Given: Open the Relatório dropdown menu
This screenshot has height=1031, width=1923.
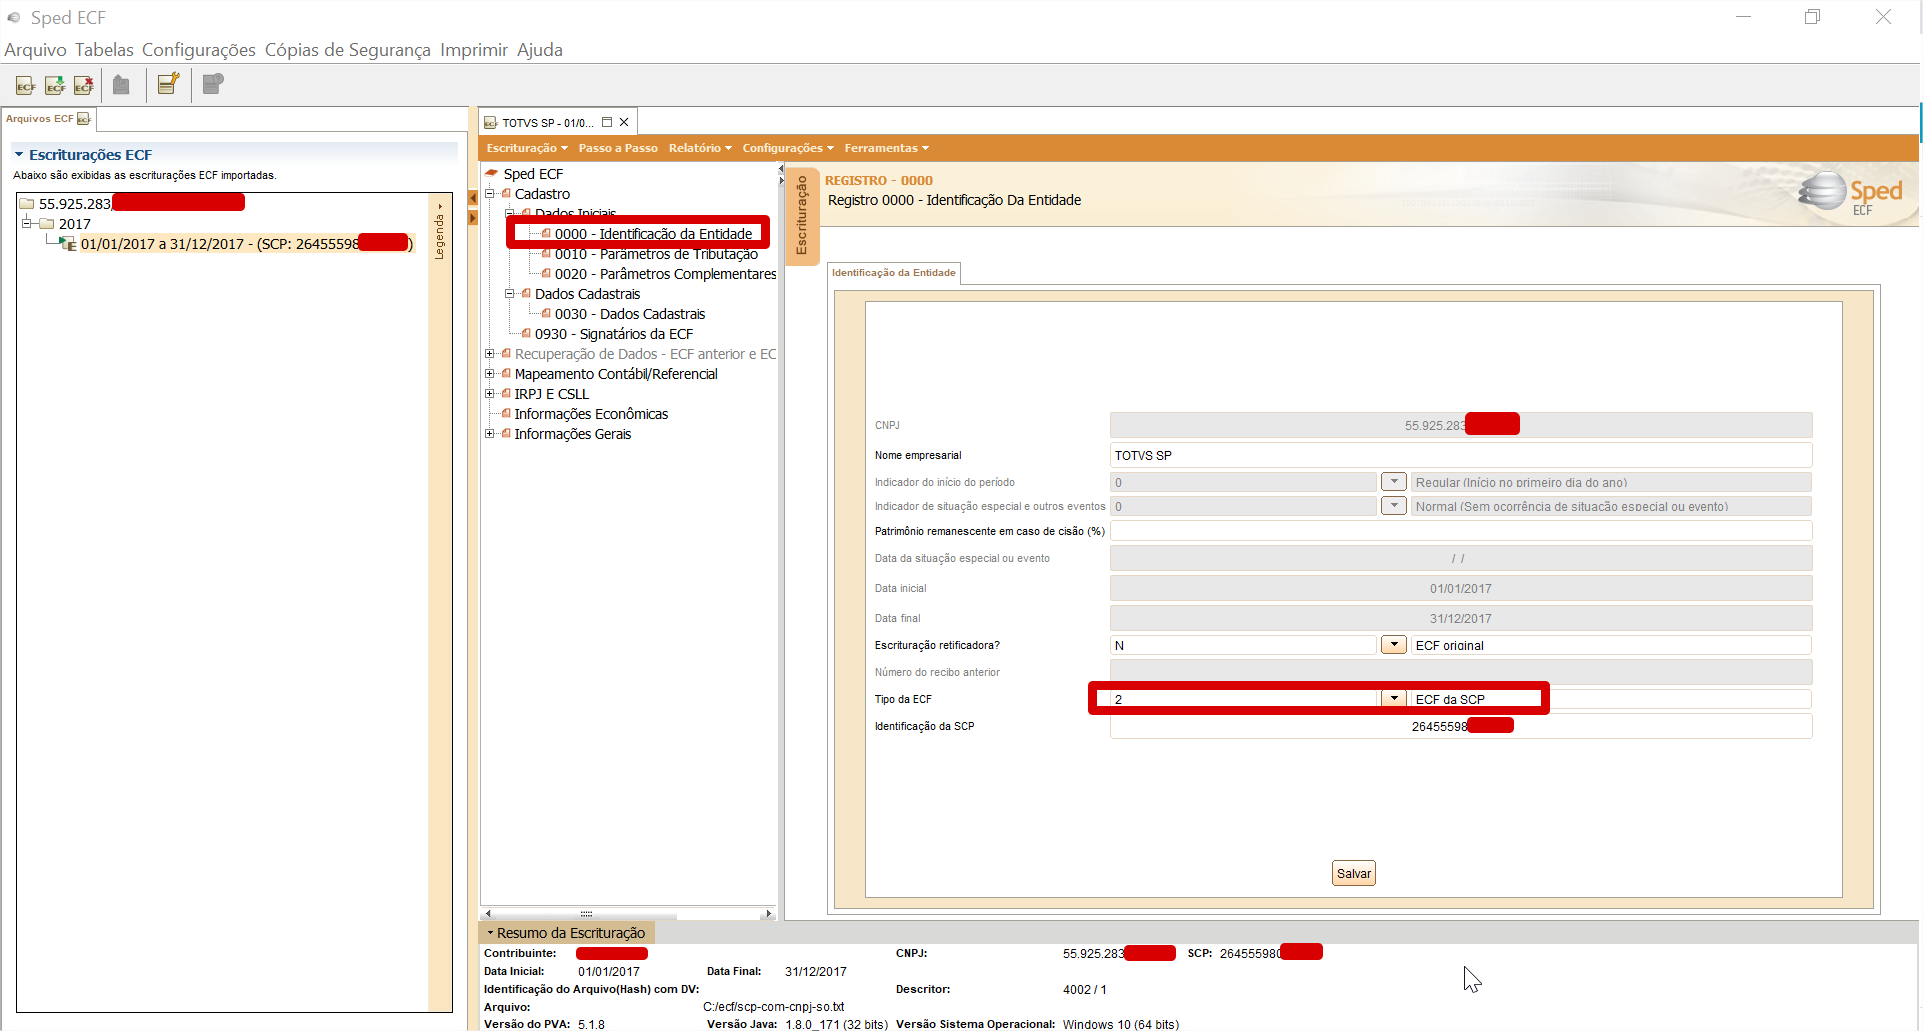Looking at the screenshot, I should pyautogui.click(x=700, y=148).
